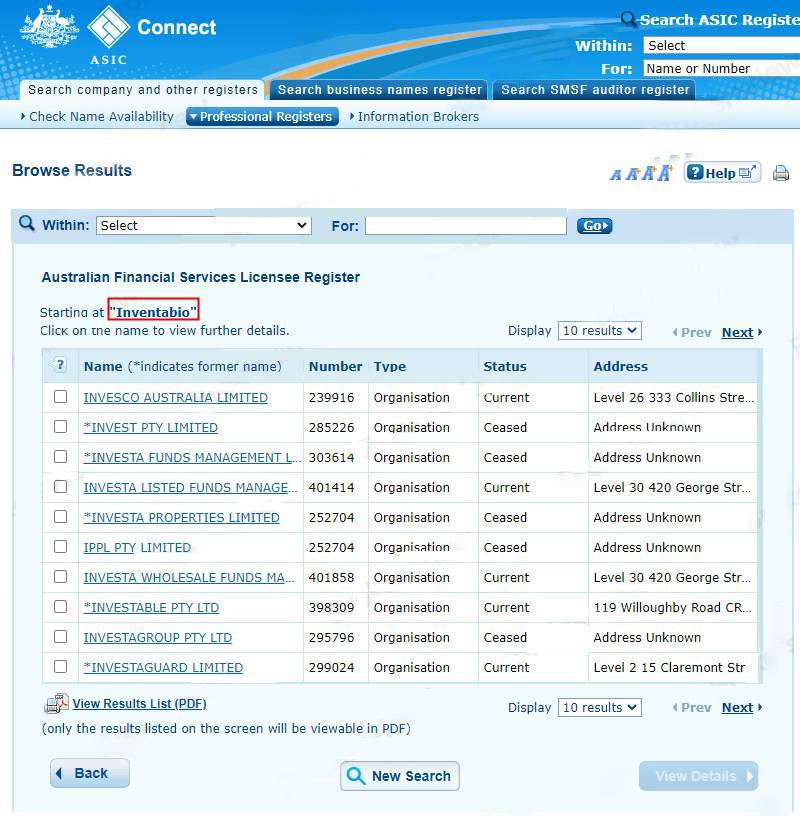Expand the Professional Registers menu
This screenshot has width=800, height=816.
coord(262,117)
